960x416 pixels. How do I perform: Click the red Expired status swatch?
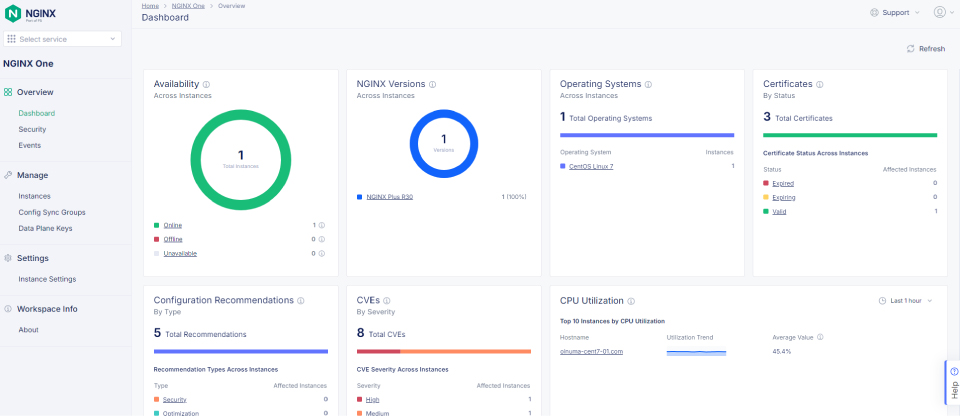(766, 183)
